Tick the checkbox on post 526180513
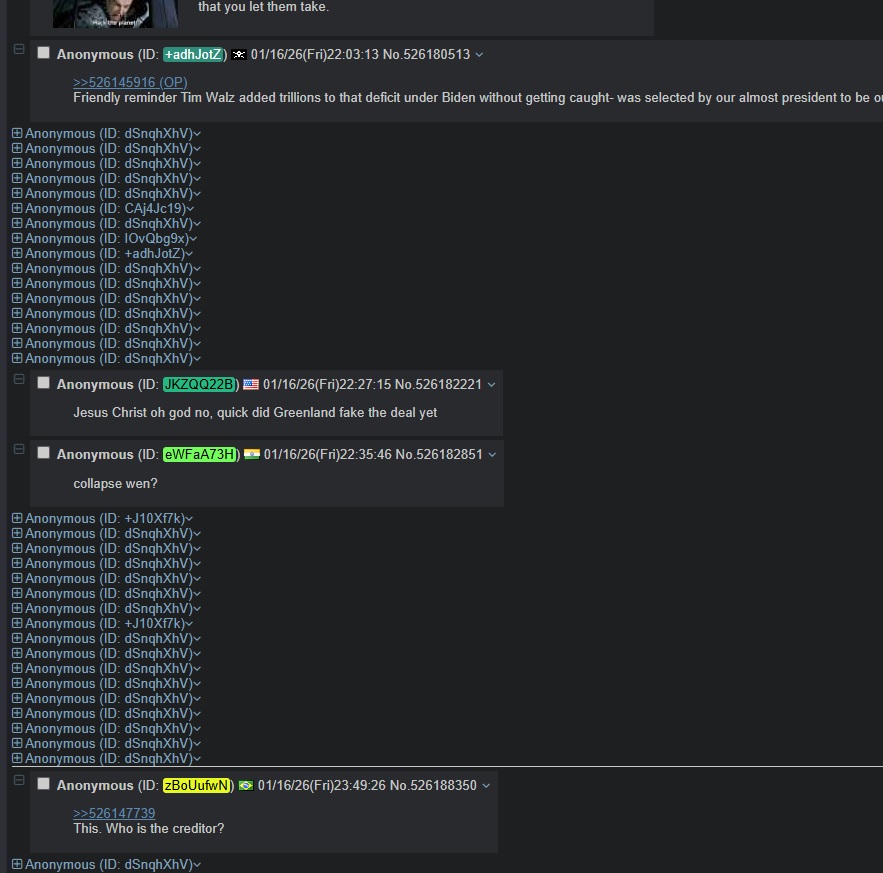 (43, 53)
